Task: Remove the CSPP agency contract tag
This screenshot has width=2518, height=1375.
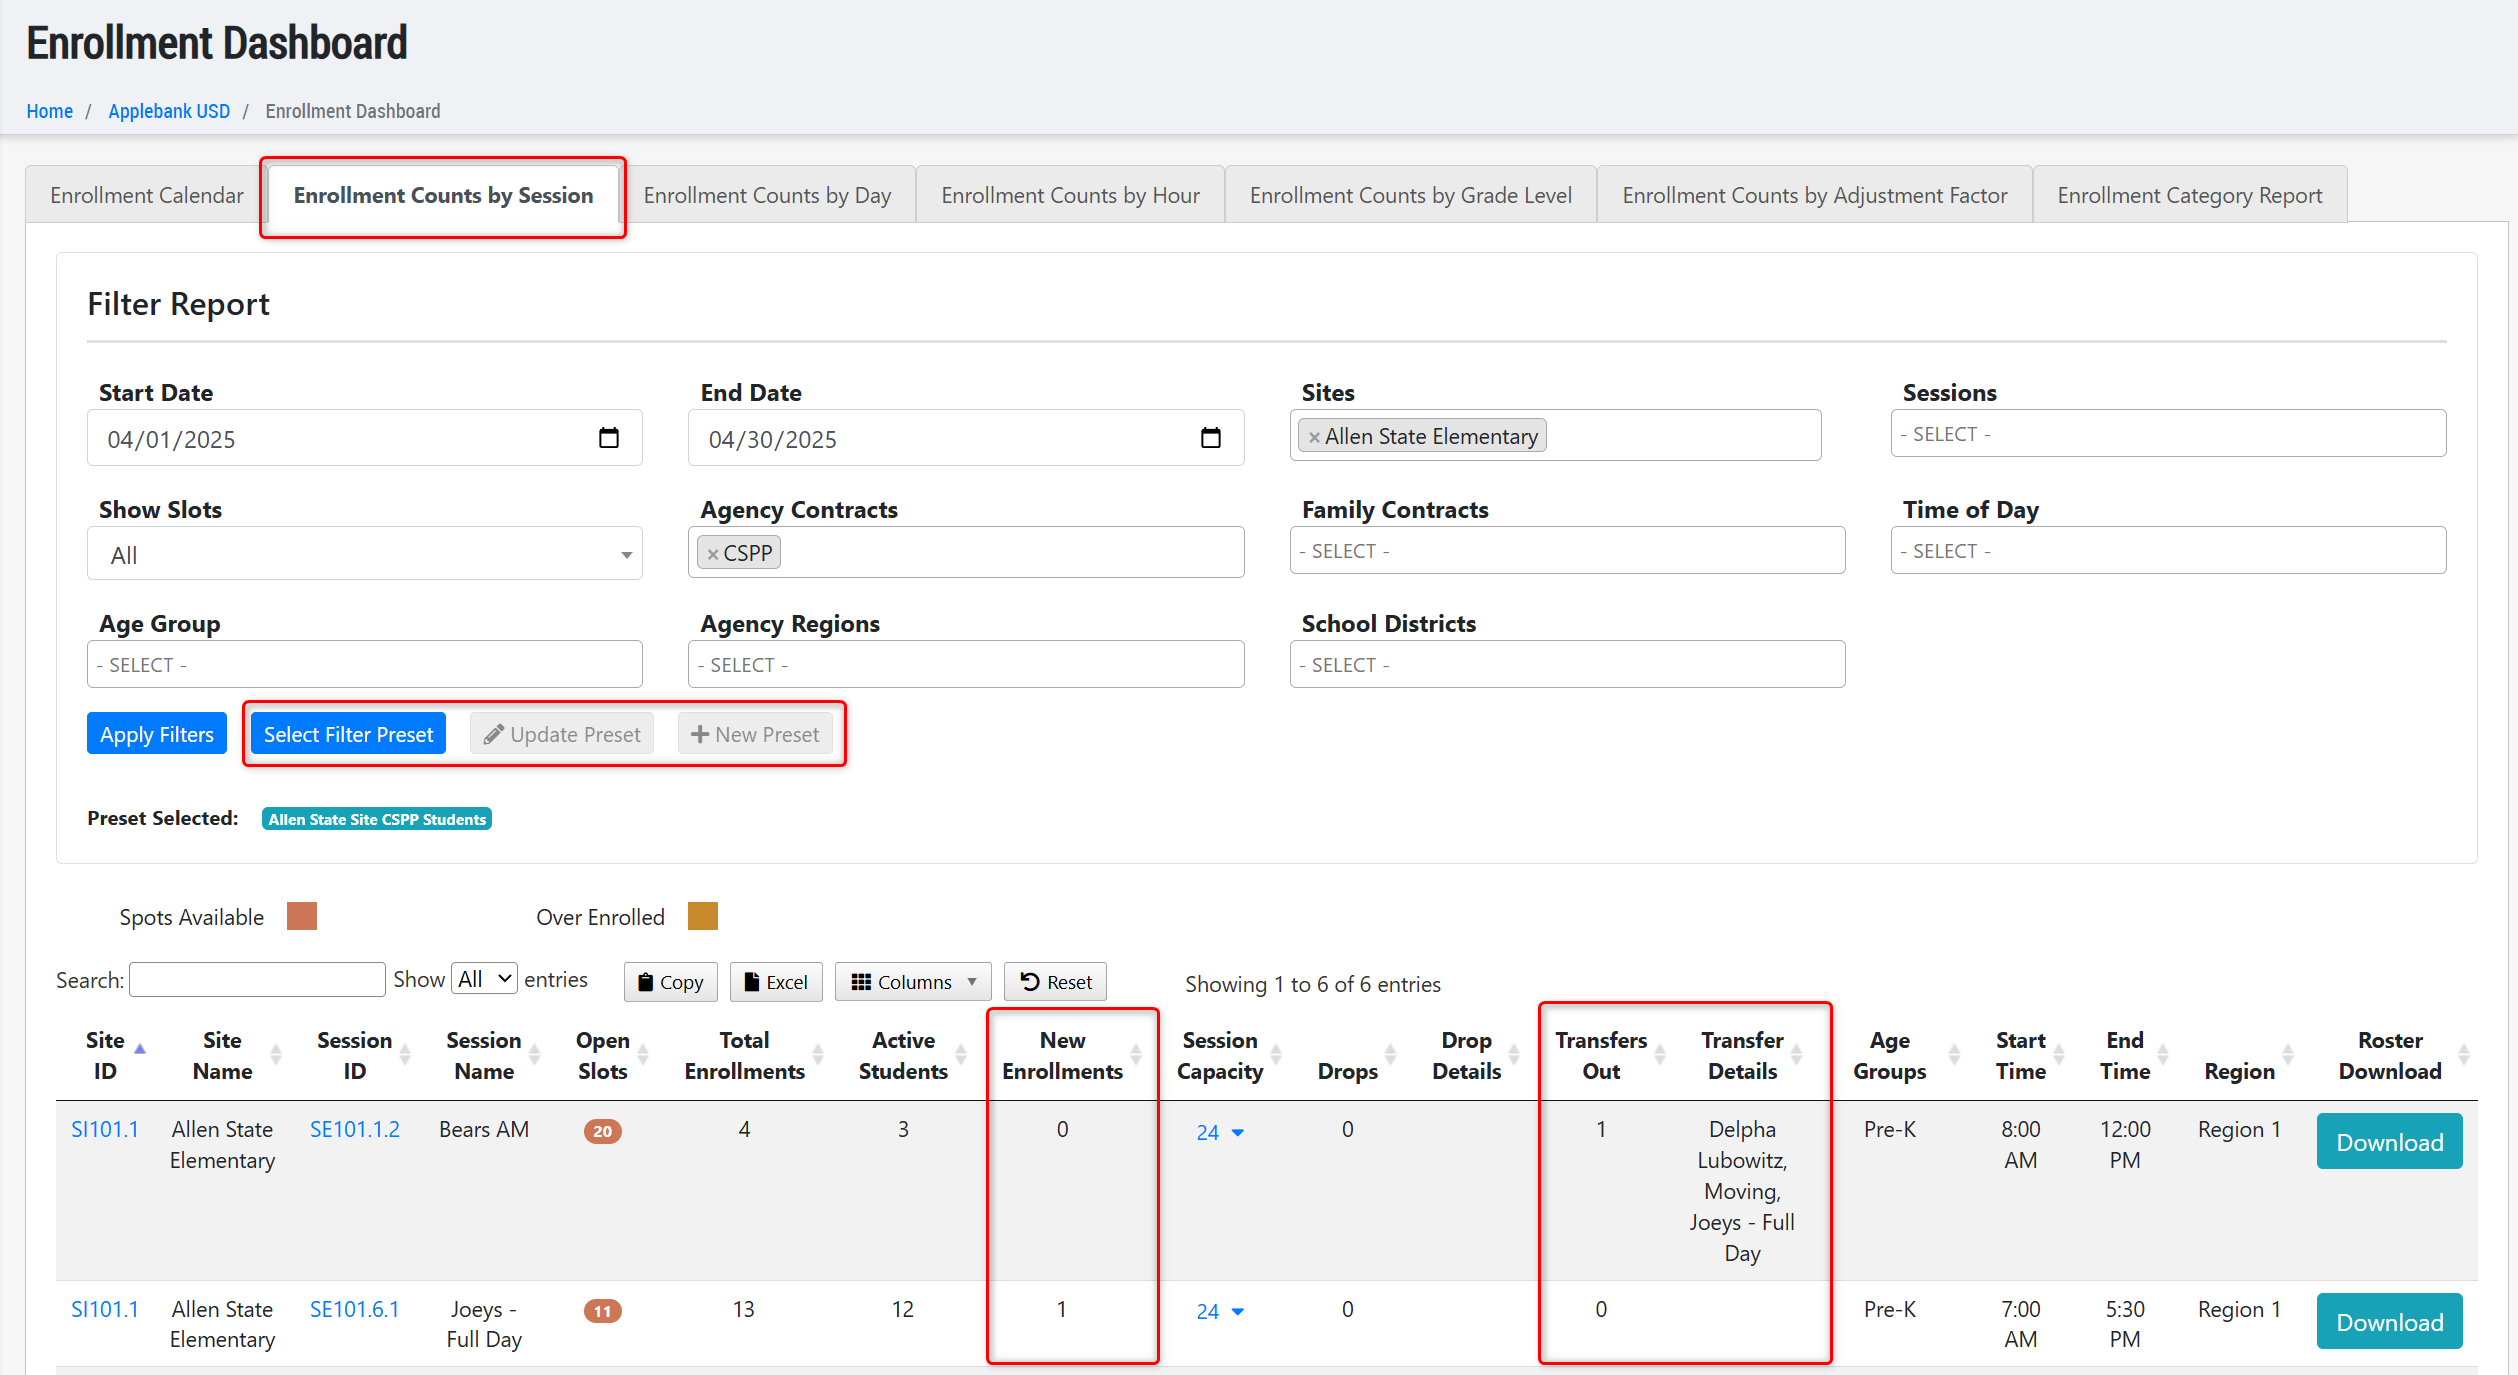Action: point(712,554)
